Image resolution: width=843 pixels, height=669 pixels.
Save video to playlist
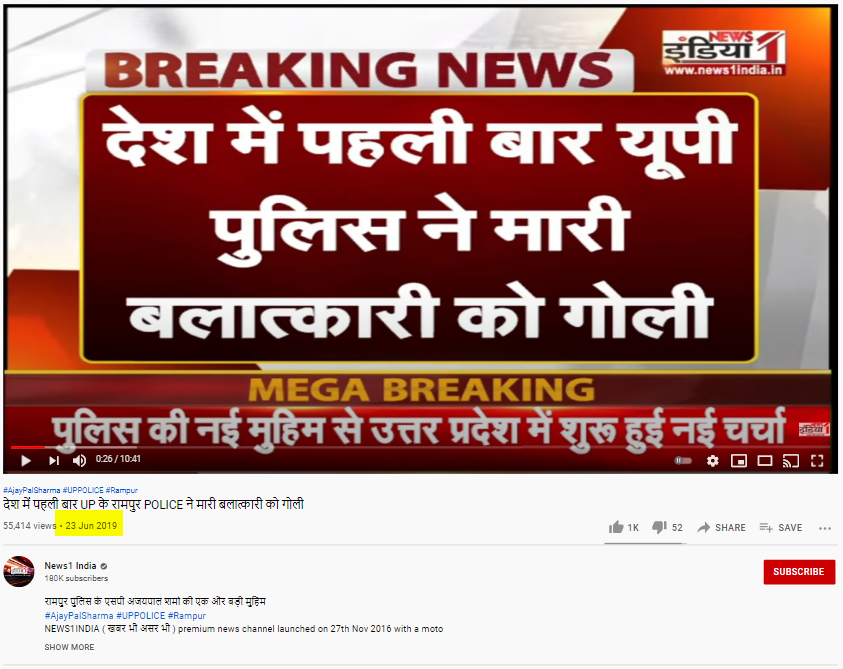[781, 528]
